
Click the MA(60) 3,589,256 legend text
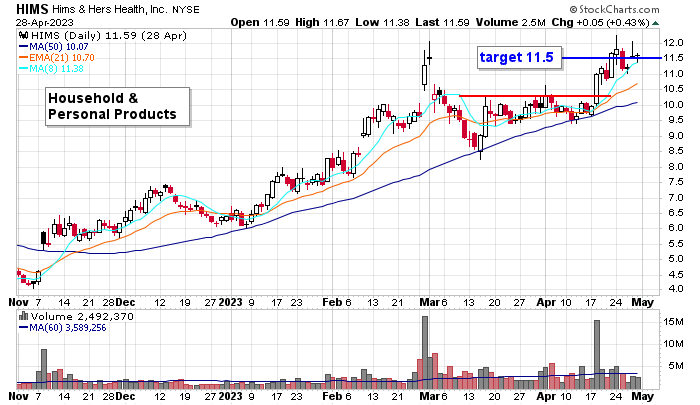coord(67,328)
